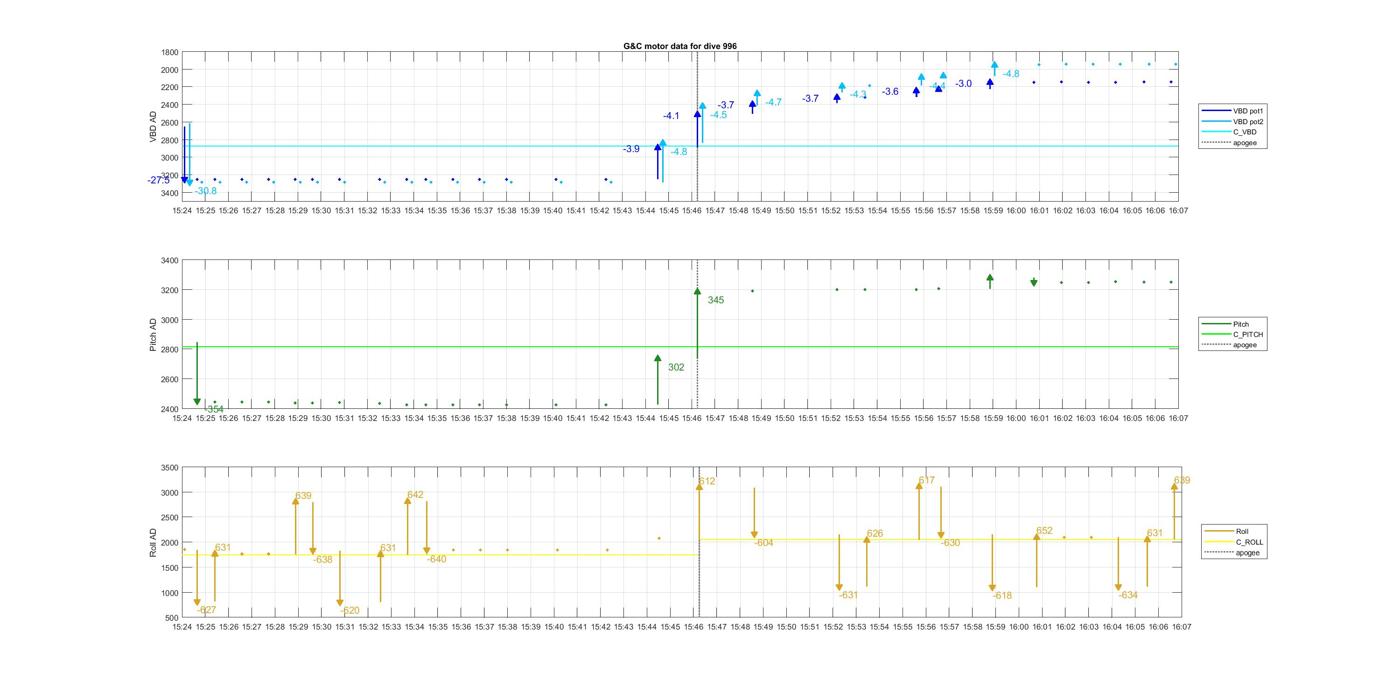Image resolution: width=1400 pixels, height=693 pixels.
Task: Click the '-638' roll data label
Action: (323, 560)
